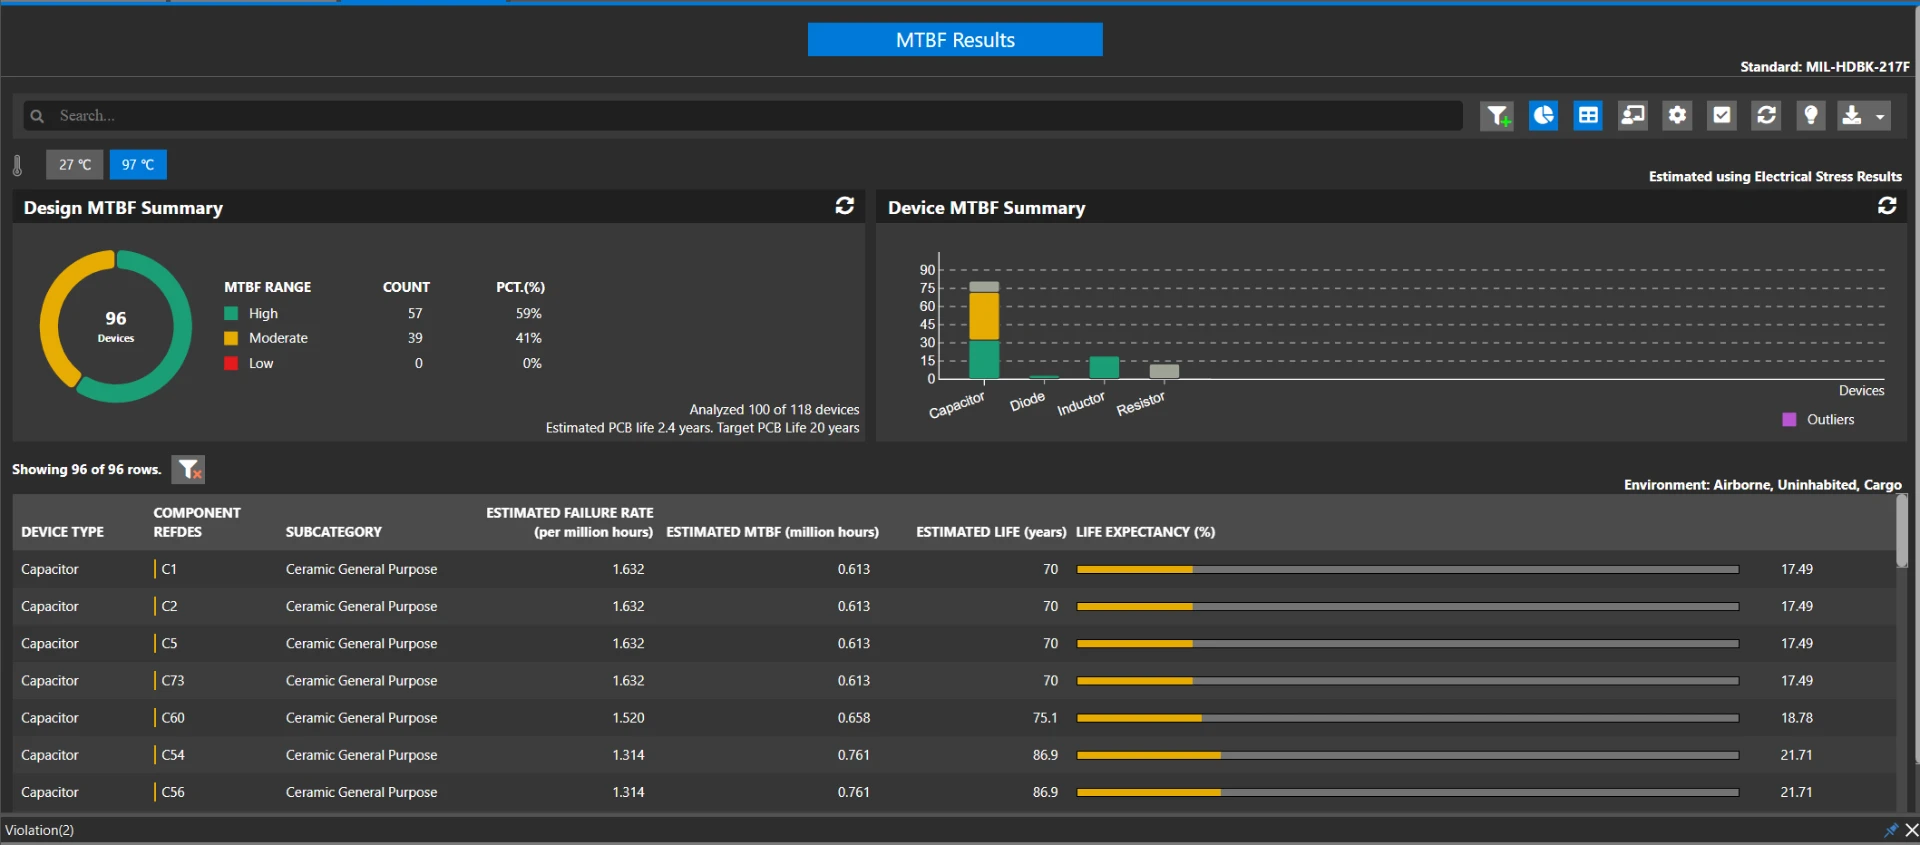Click the C73 life expectancy bar
This screenshot has height=845, width=1920.
point(1408,681)
